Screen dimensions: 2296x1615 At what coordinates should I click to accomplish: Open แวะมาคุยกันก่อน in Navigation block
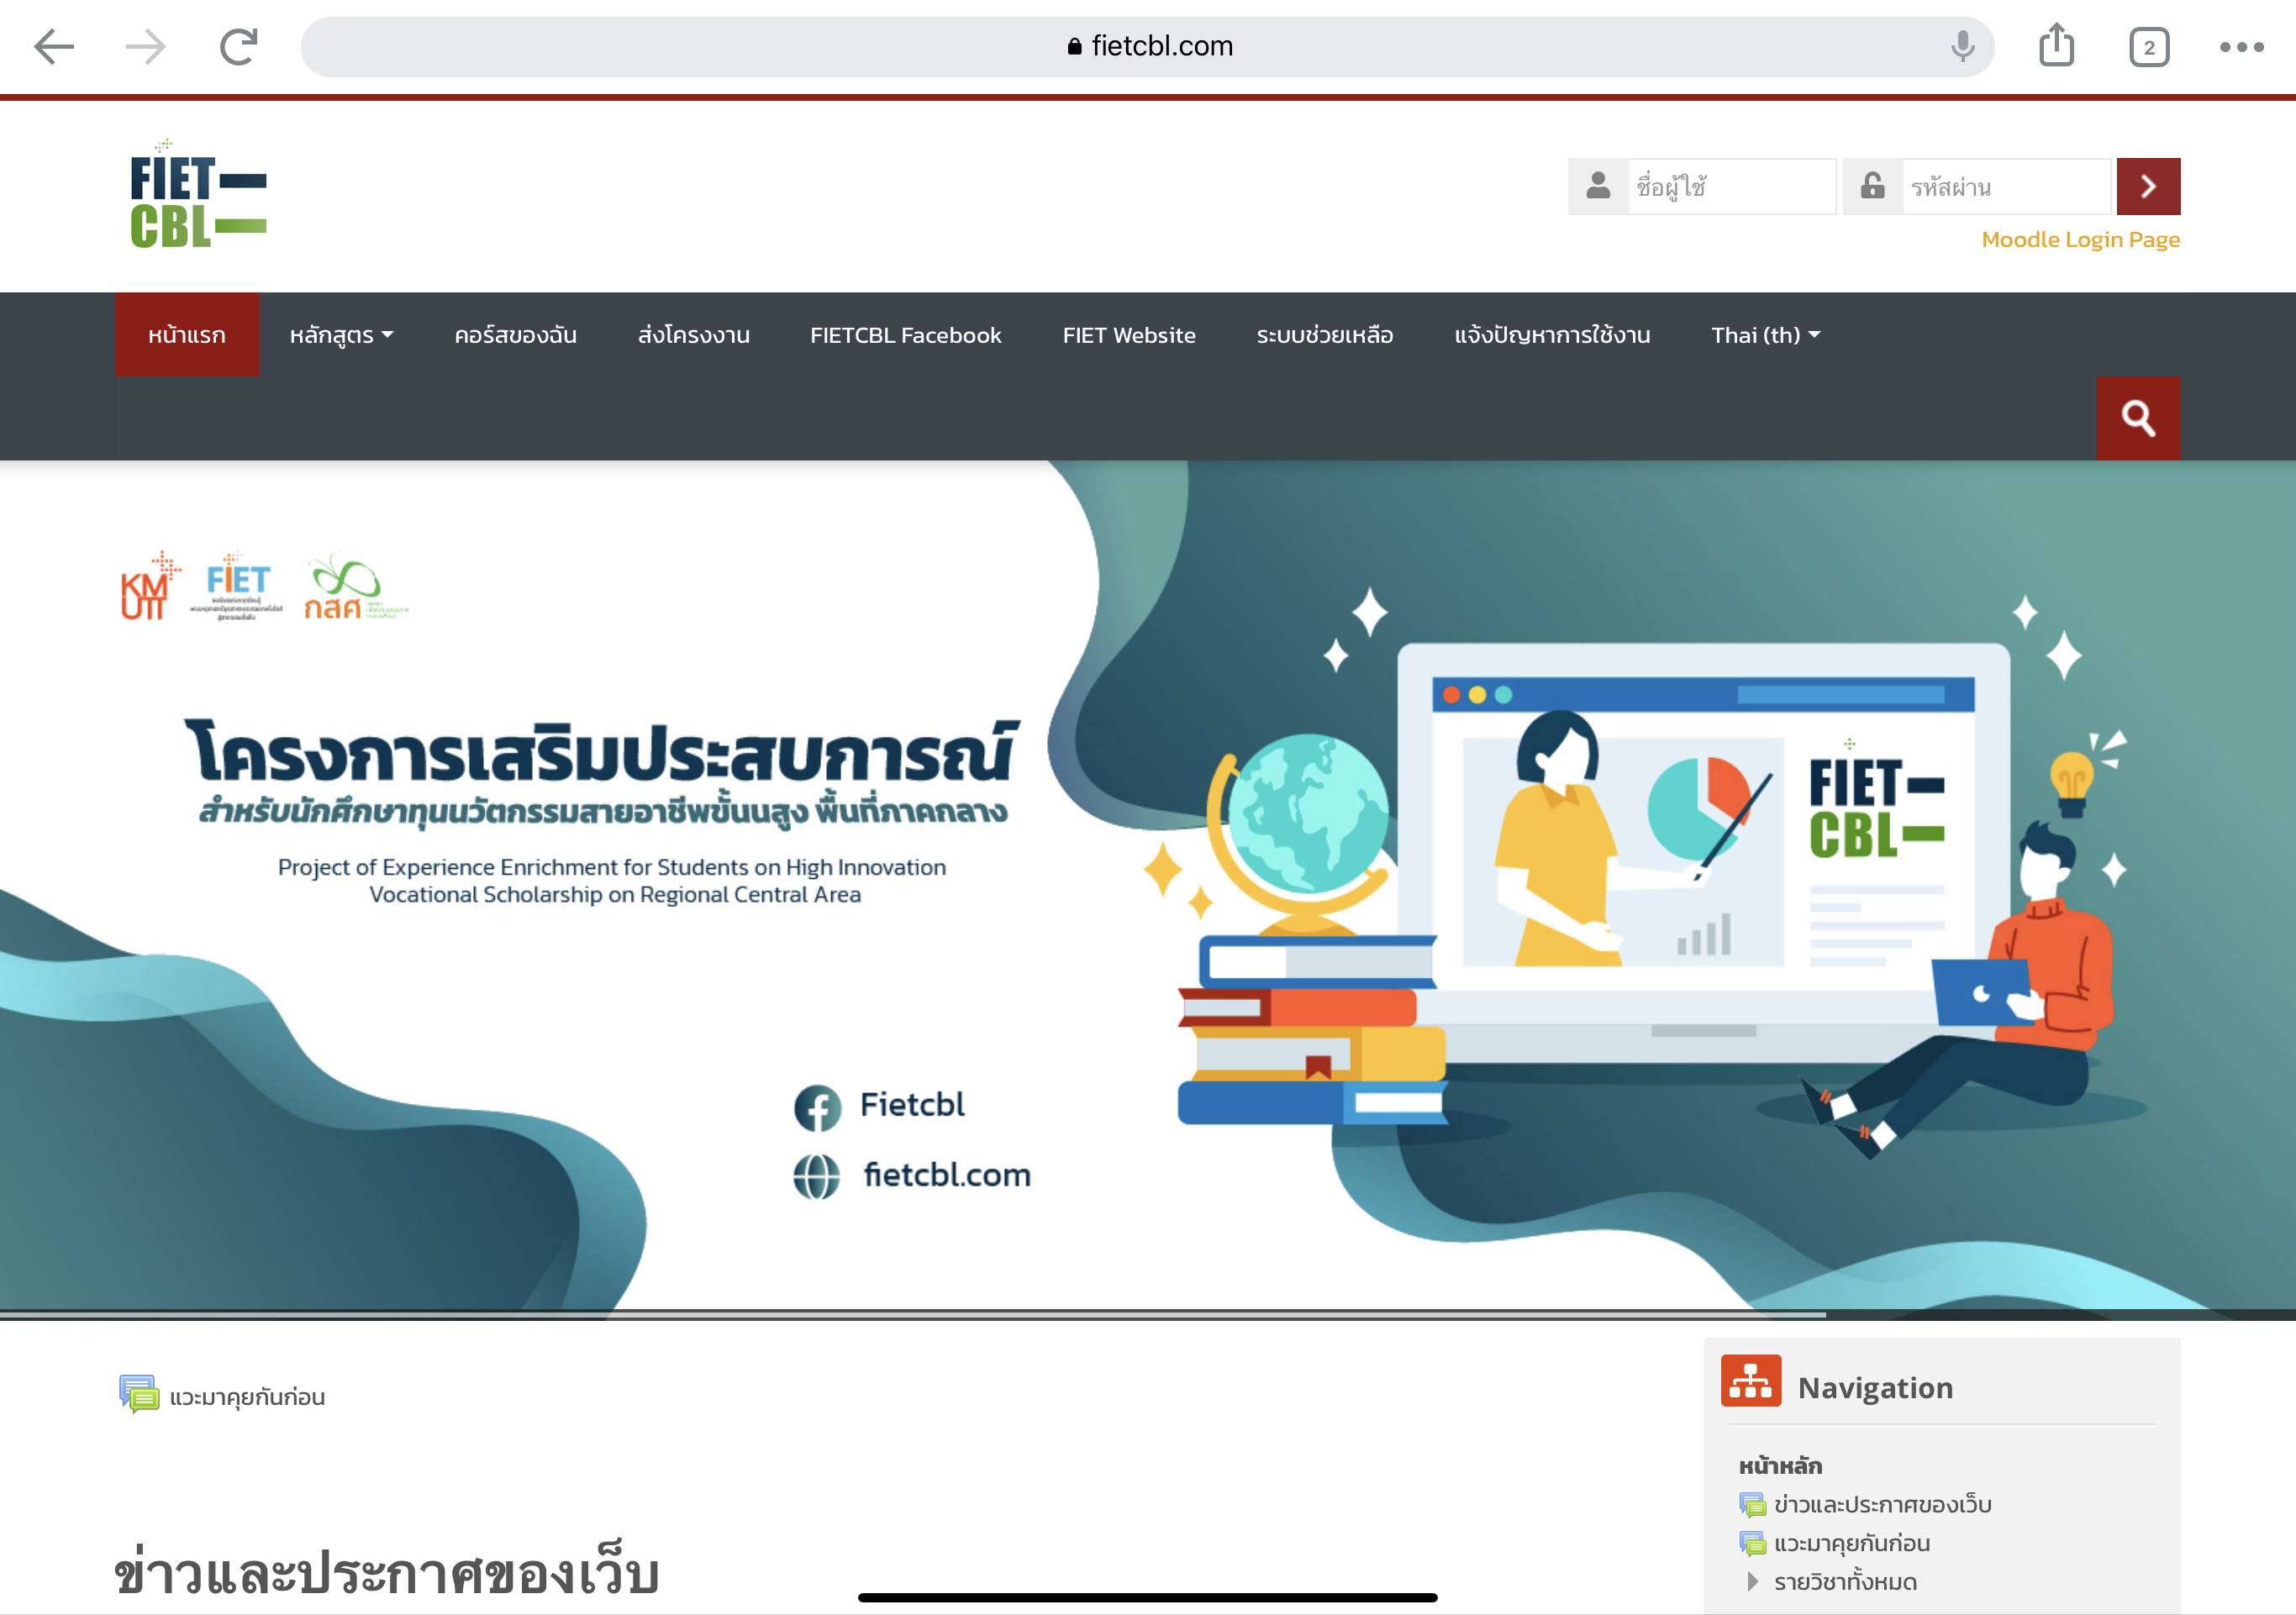coord(1852,1543)
